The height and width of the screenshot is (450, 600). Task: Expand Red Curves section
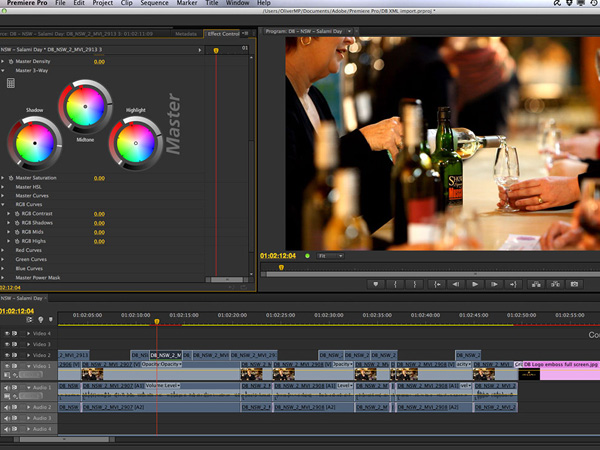[3, 250]
